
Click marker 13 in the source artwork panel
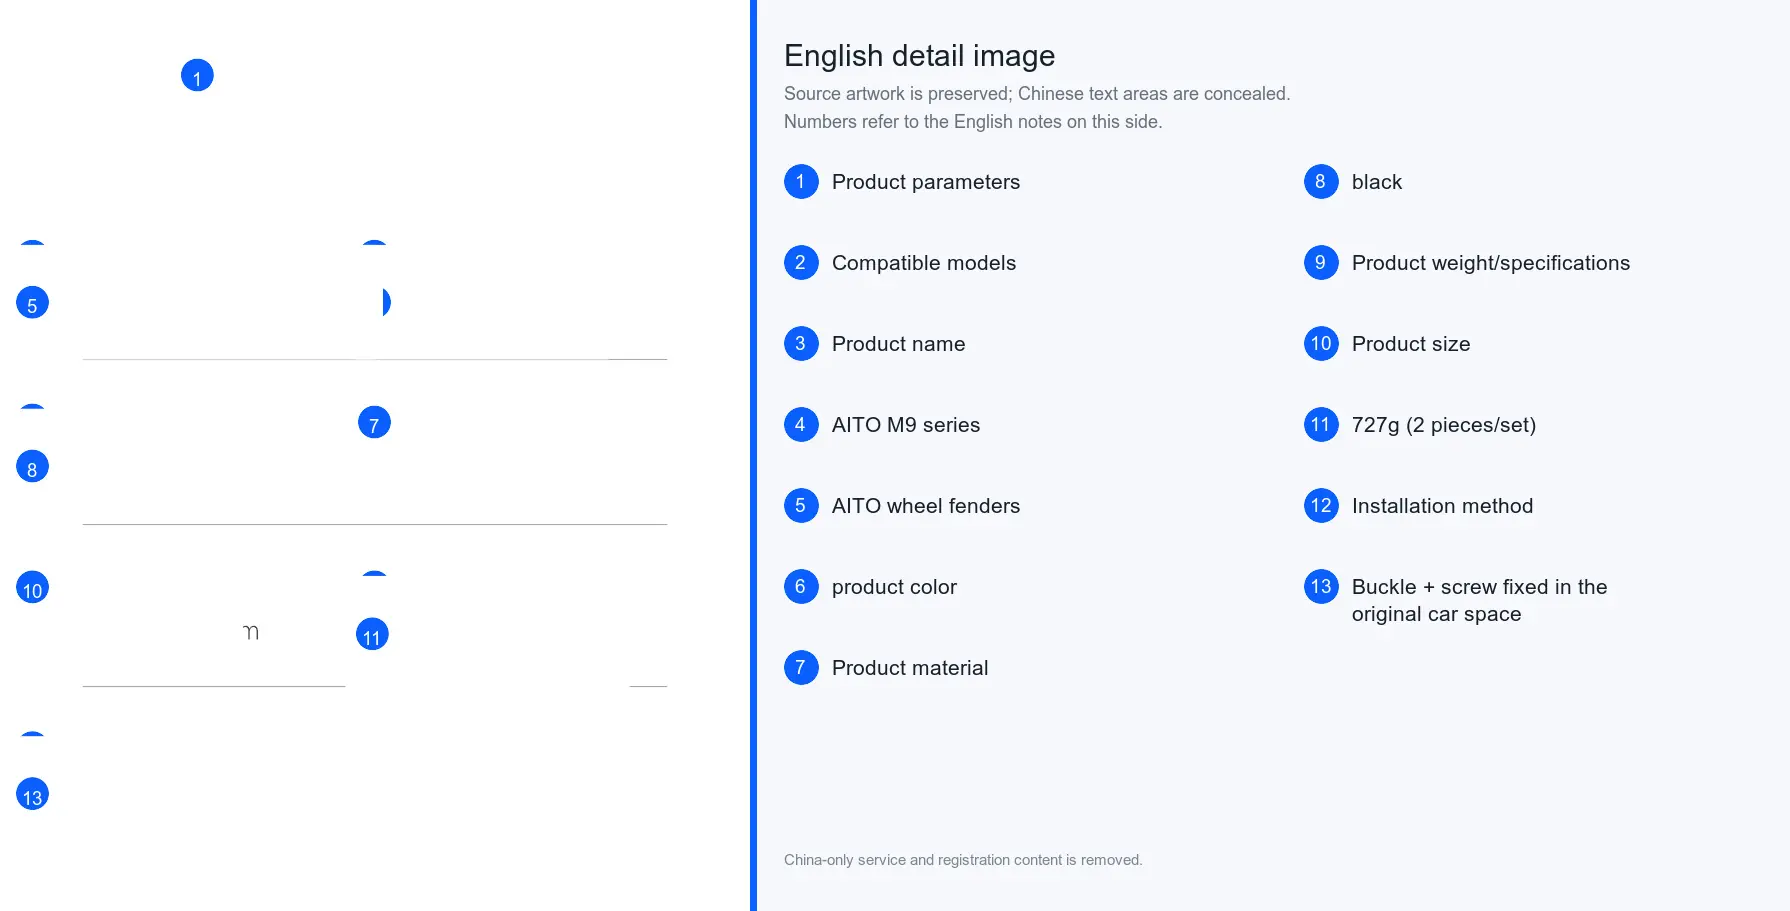coord(32,794)
